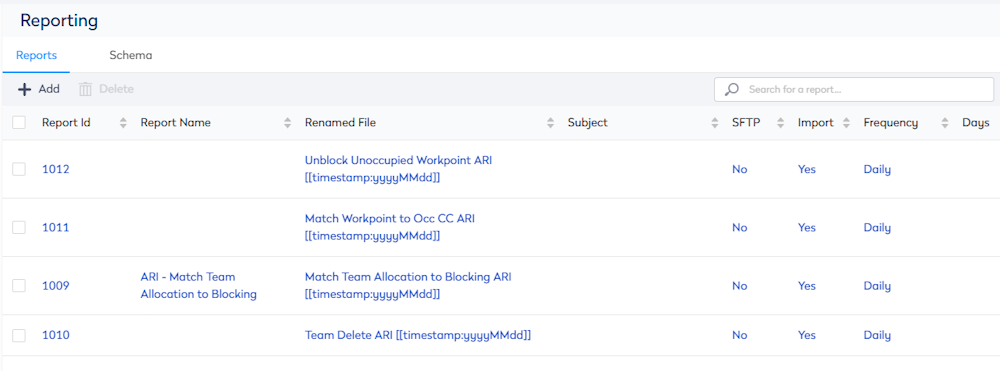This screenshot has width=1000, height=371.
Task: Sort by Subject column arrows
Action: (715, 123)
